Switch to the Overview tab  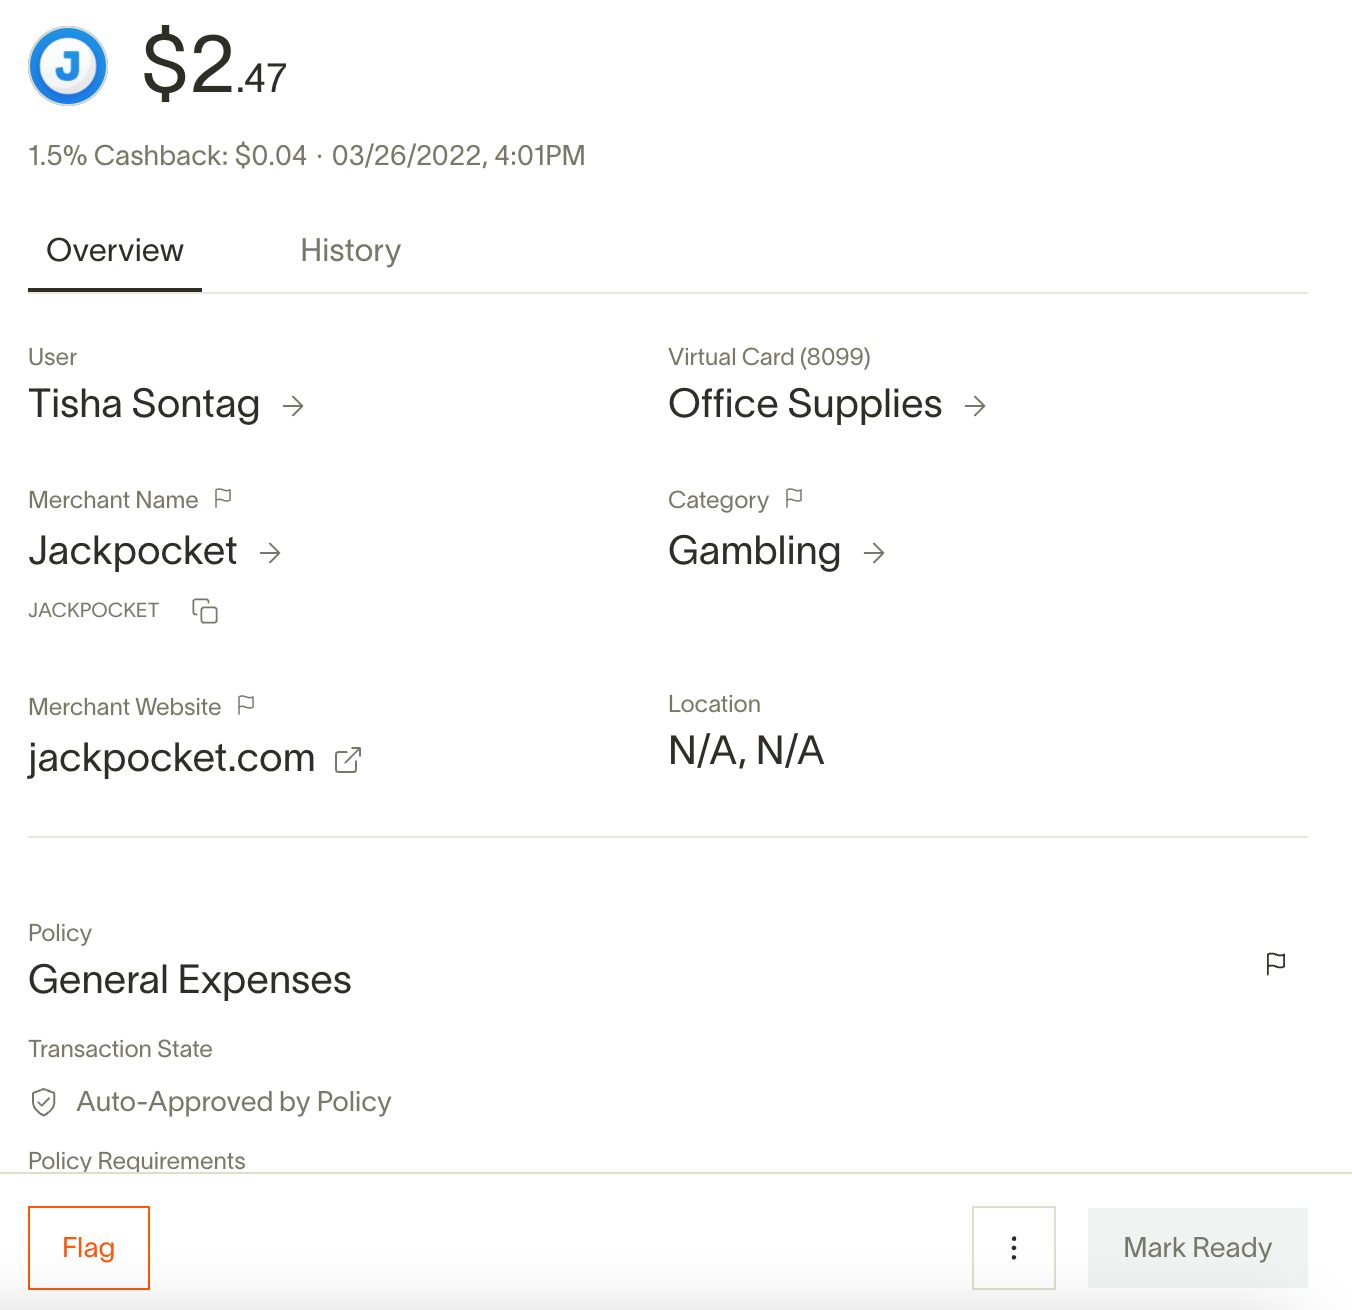[x=115, y=250]
